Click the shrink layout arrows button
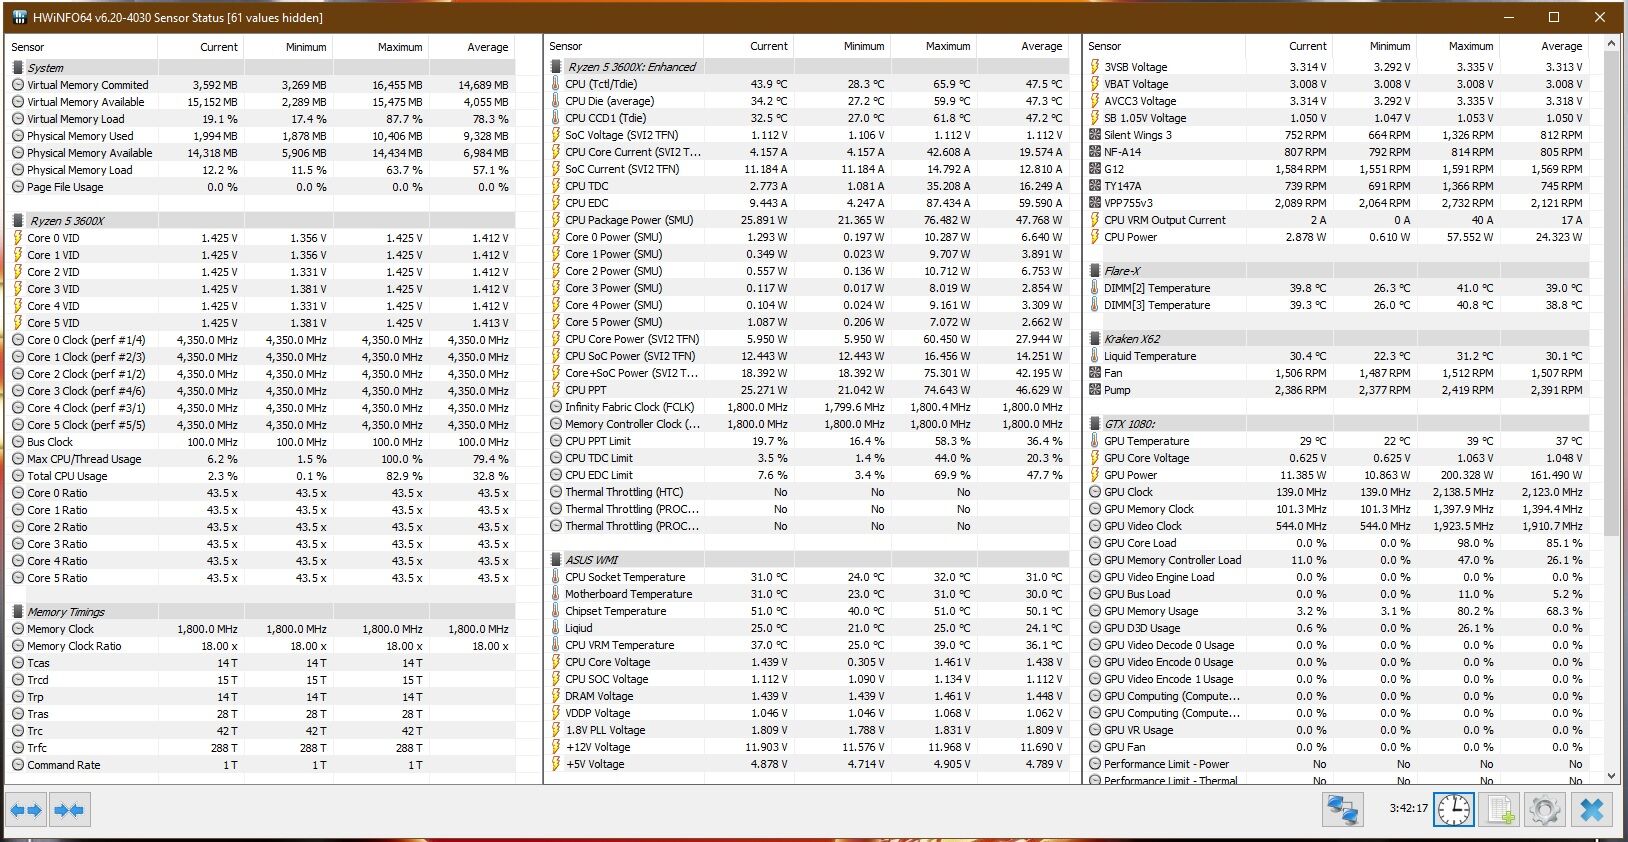 pyautogui.click(x=69, y=810)
